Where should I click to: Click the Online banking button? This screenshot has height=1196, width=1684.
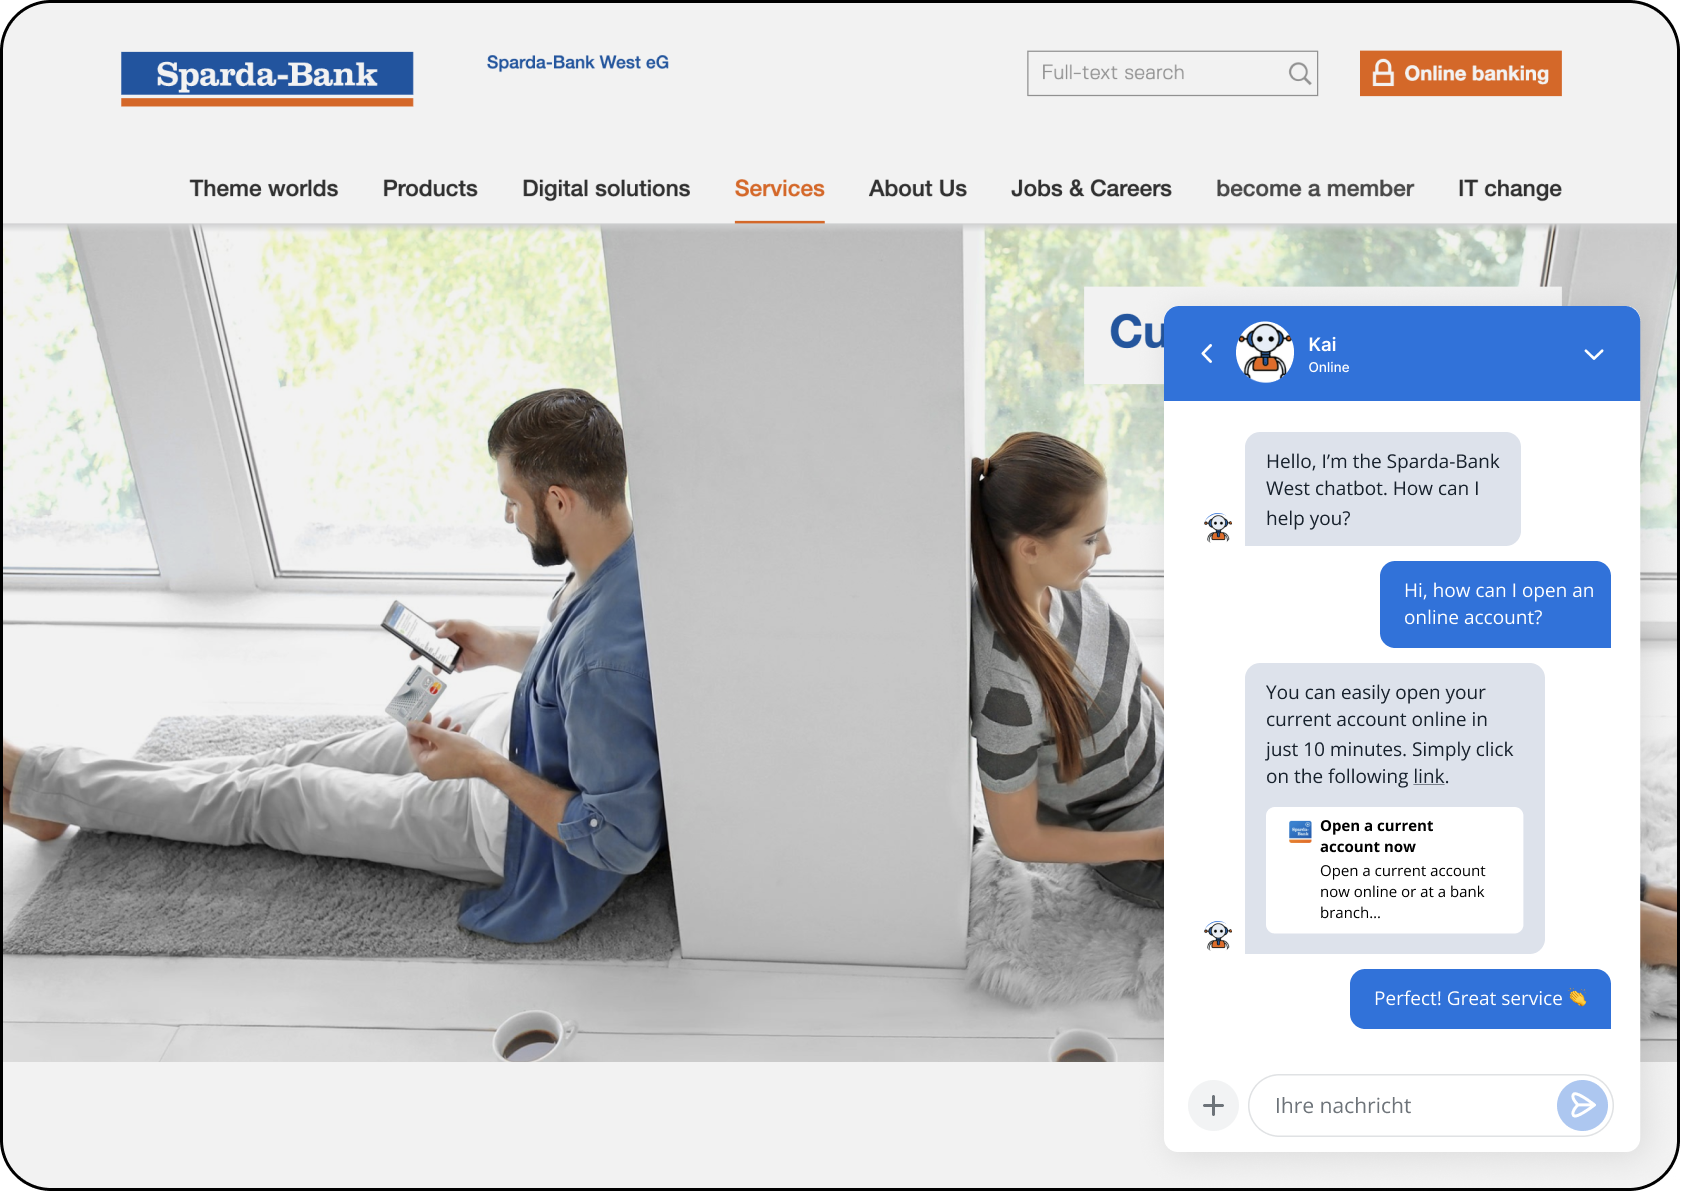pyautogui.click(x=1460, y=74)
